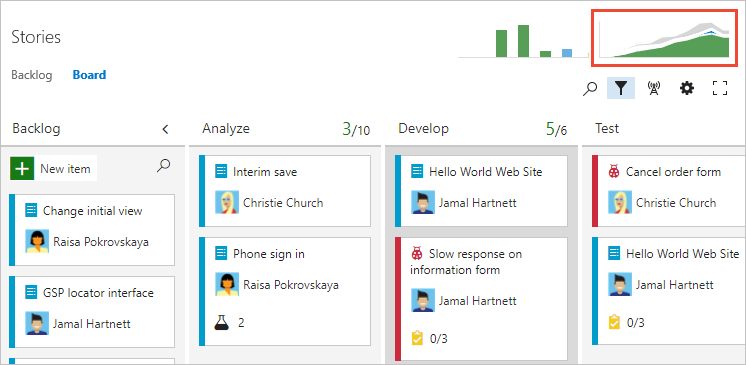
Task: Open board settings gear icon
Action: (x=687, y=88)
